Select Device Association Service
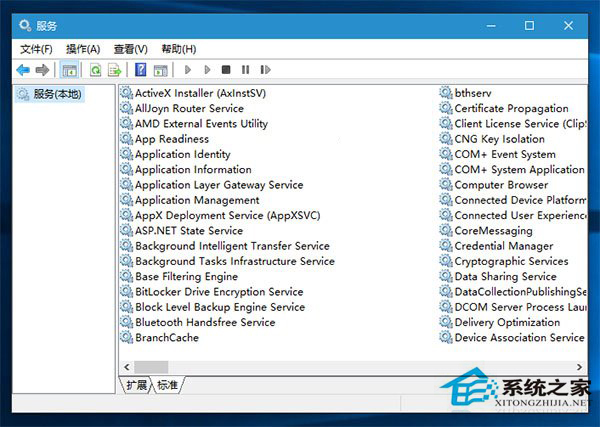Image resolution: width=600 pixels, height=427 pixels. pyautogui.click(x=512, y=338)
